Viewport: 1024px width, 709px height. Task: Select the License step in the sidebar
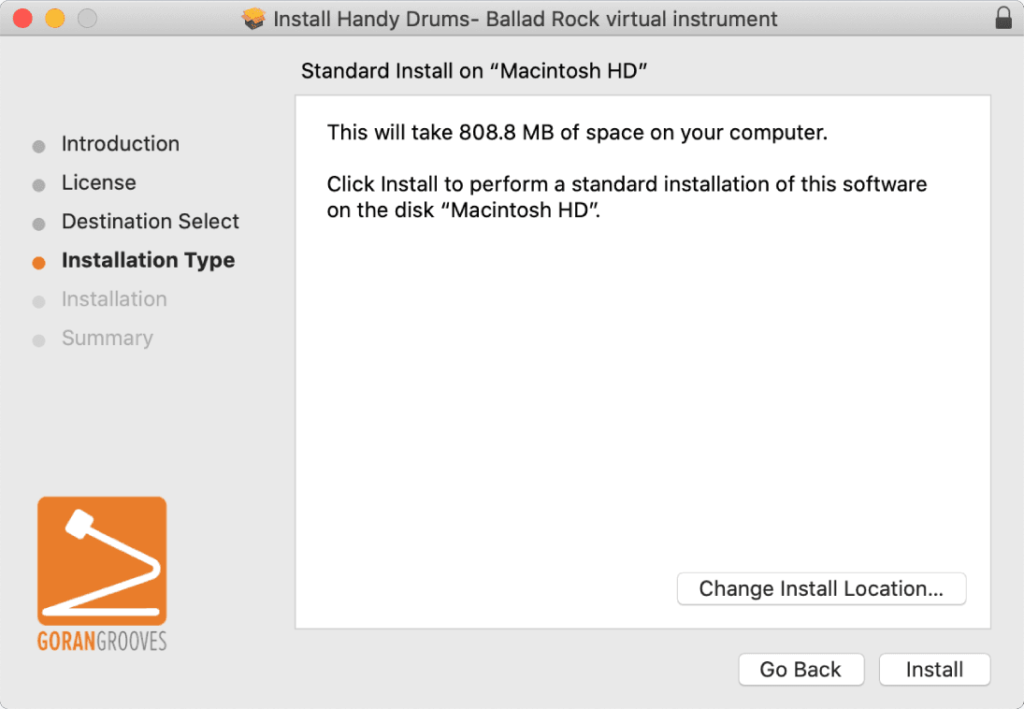click(99, 183)
